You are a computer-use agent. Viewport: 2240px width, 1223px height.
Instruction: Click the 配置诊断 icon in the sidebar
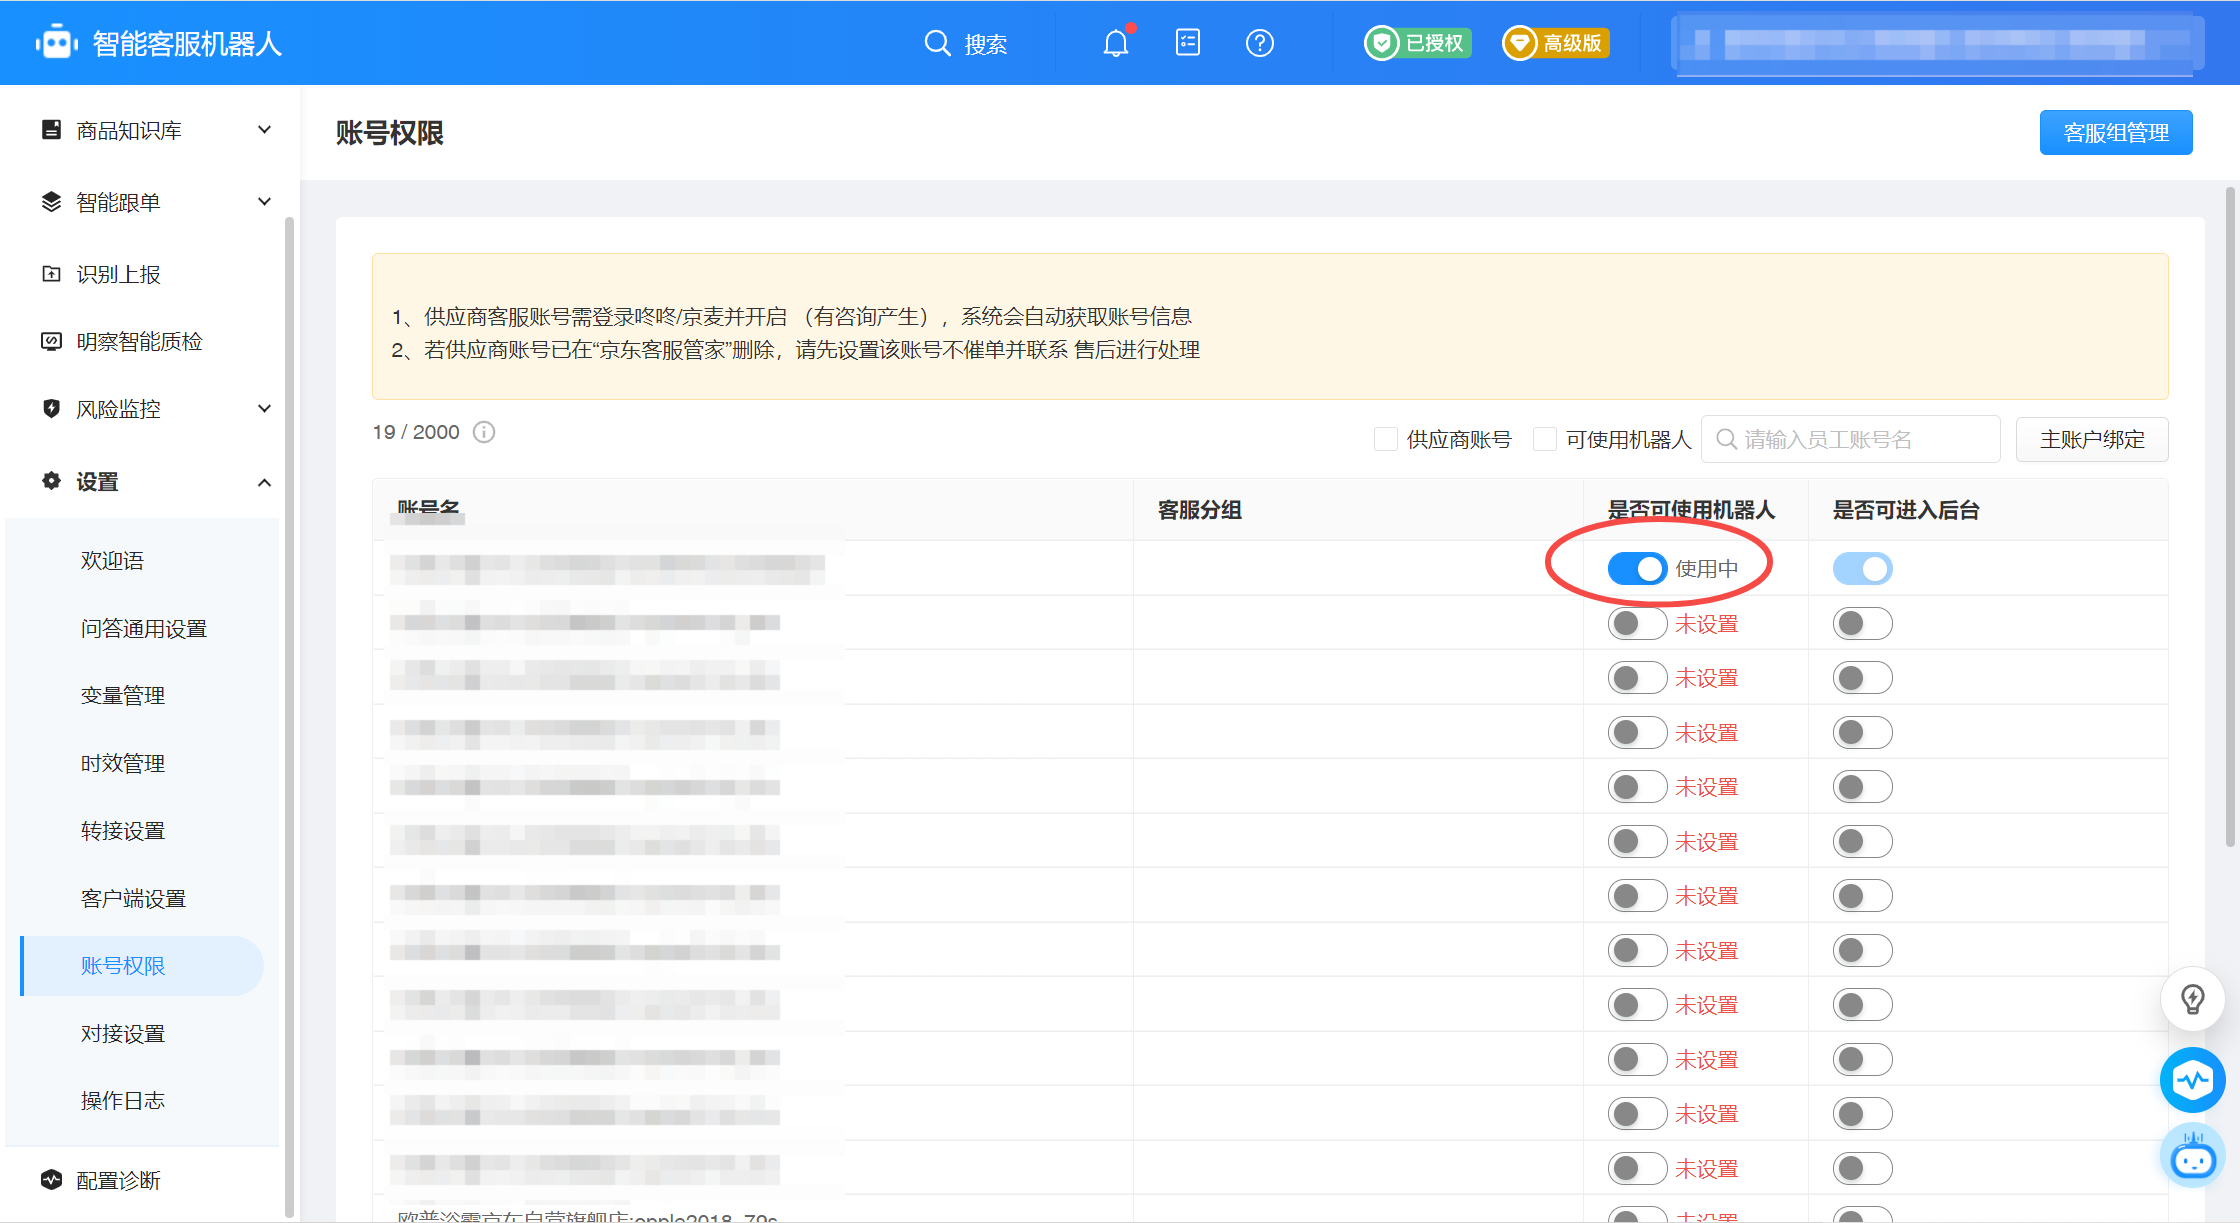(51, 1180)
